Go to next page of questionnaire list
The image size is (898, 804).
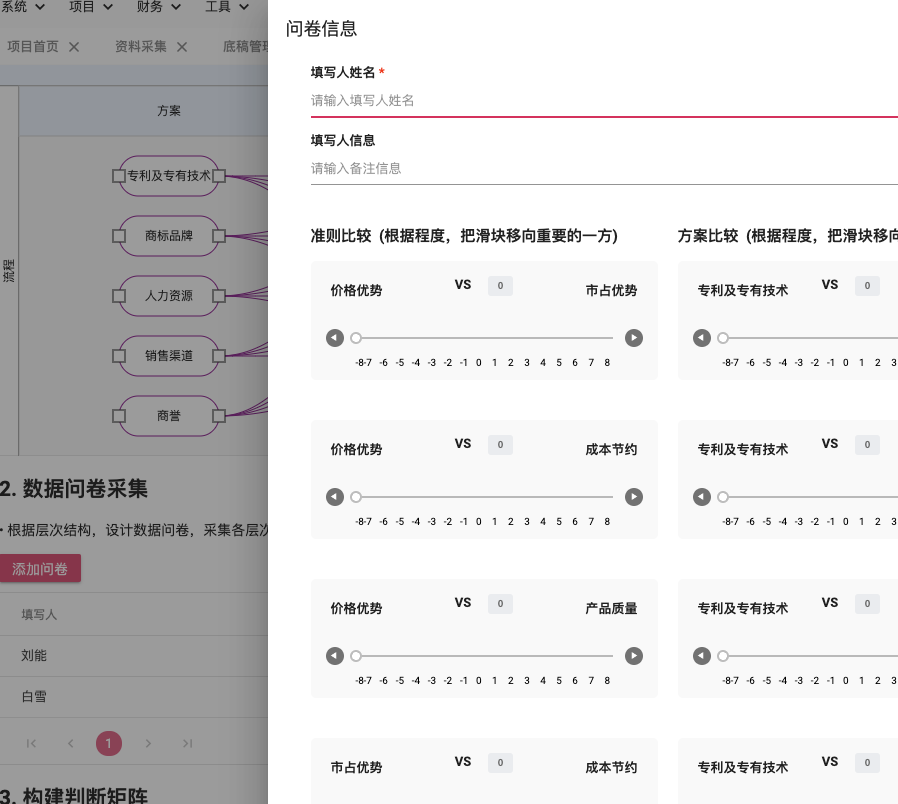pyautogui.click(x=148, y=743)
